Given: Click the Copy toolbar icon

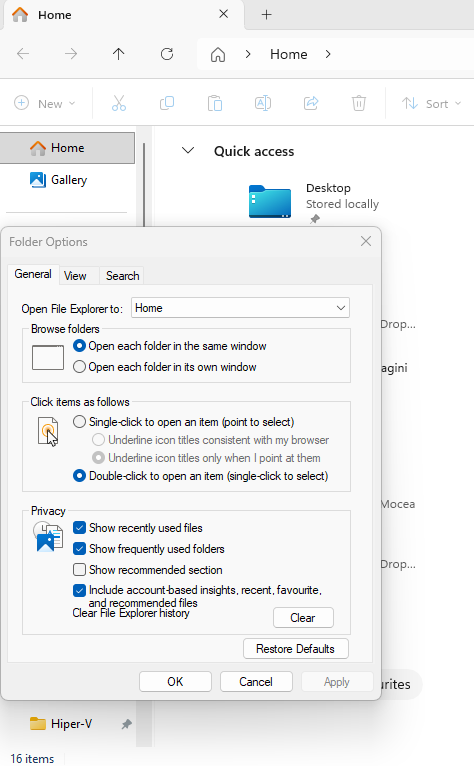Looking at the screenshot, I should 167,103.
